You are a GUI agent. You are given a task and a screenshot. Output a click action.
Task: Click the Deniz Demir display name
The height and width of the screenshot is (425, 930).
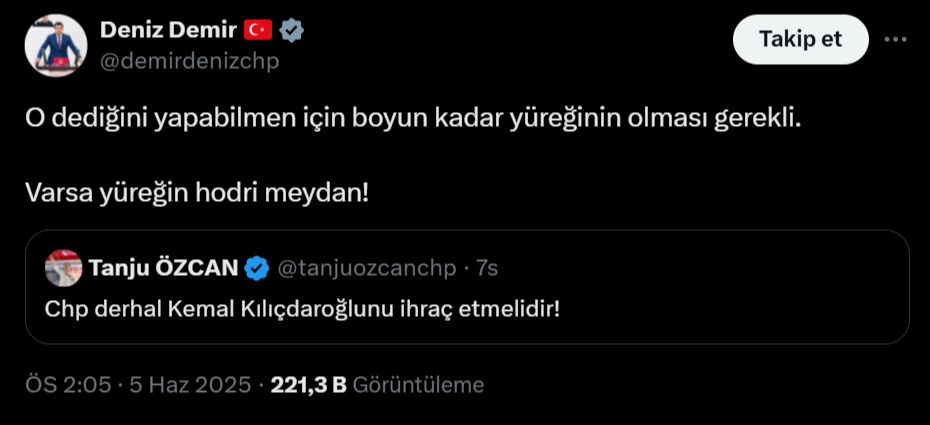point(167,31)
